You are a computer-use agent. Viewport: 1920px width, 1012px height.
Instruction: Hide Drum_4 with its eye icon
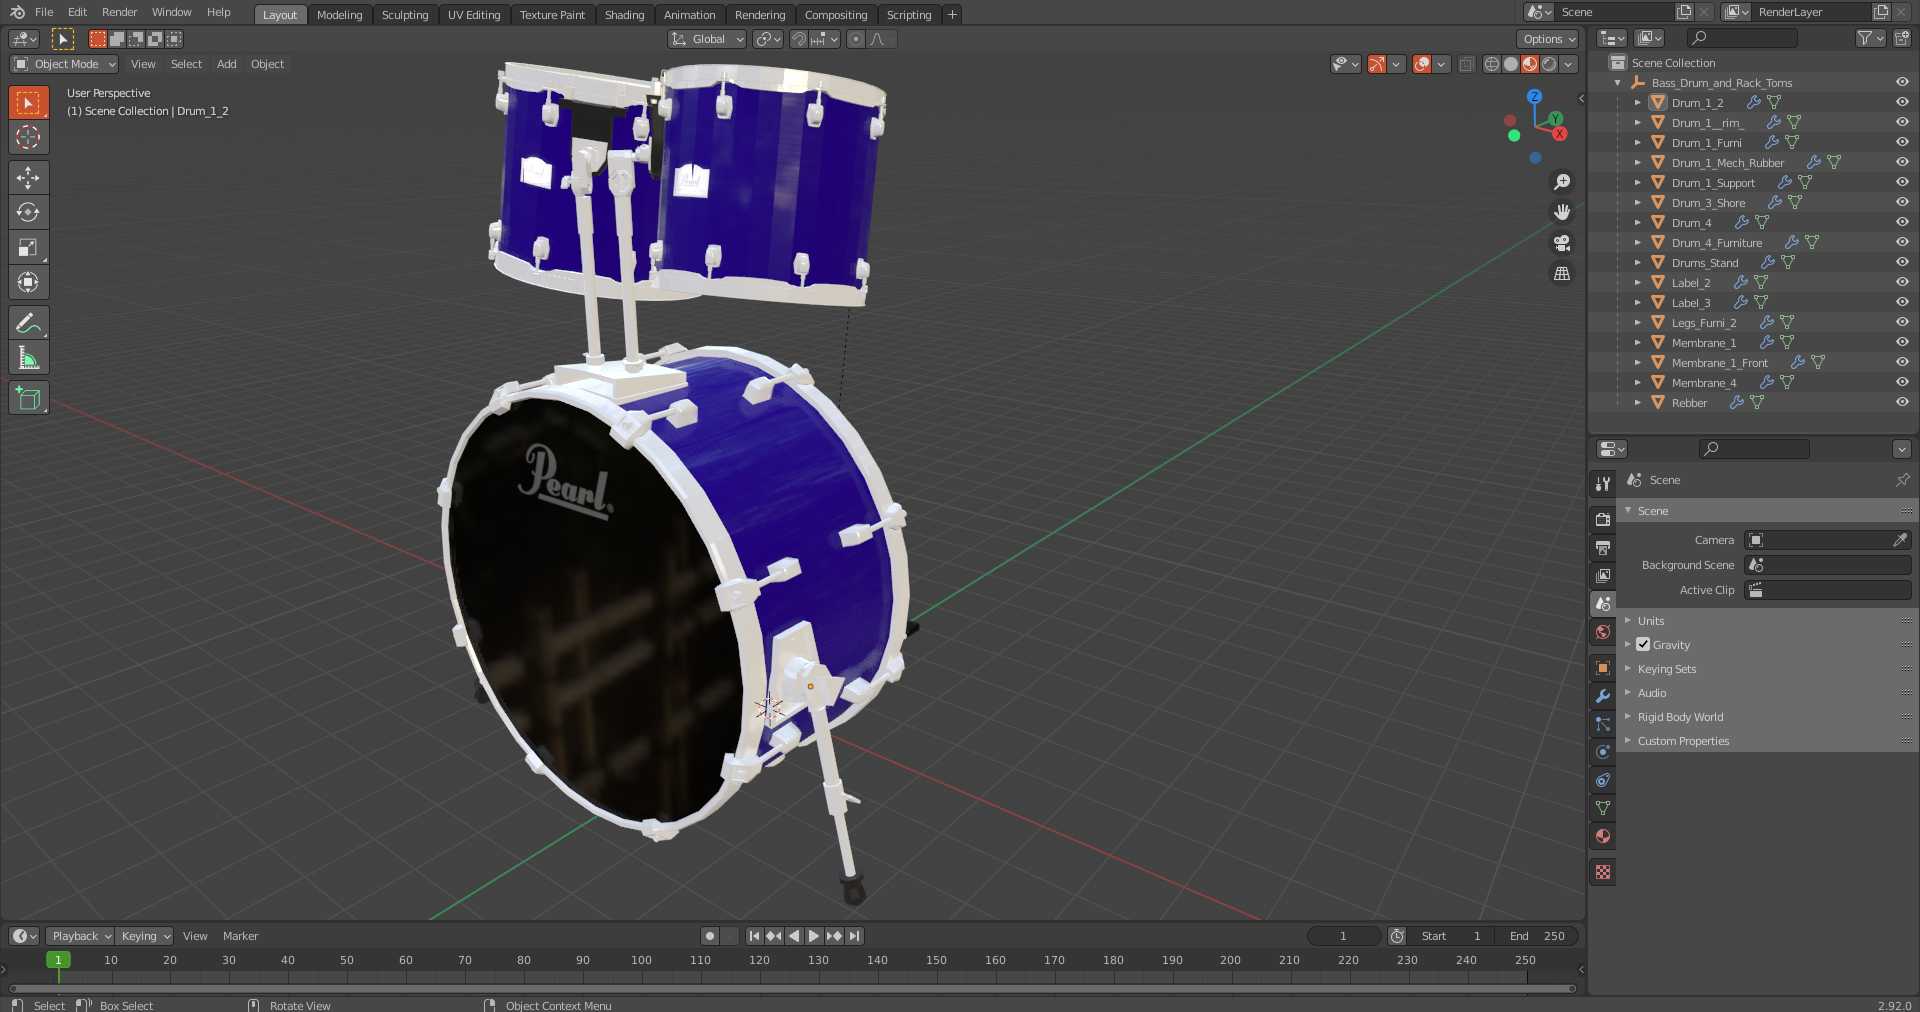1902,222
